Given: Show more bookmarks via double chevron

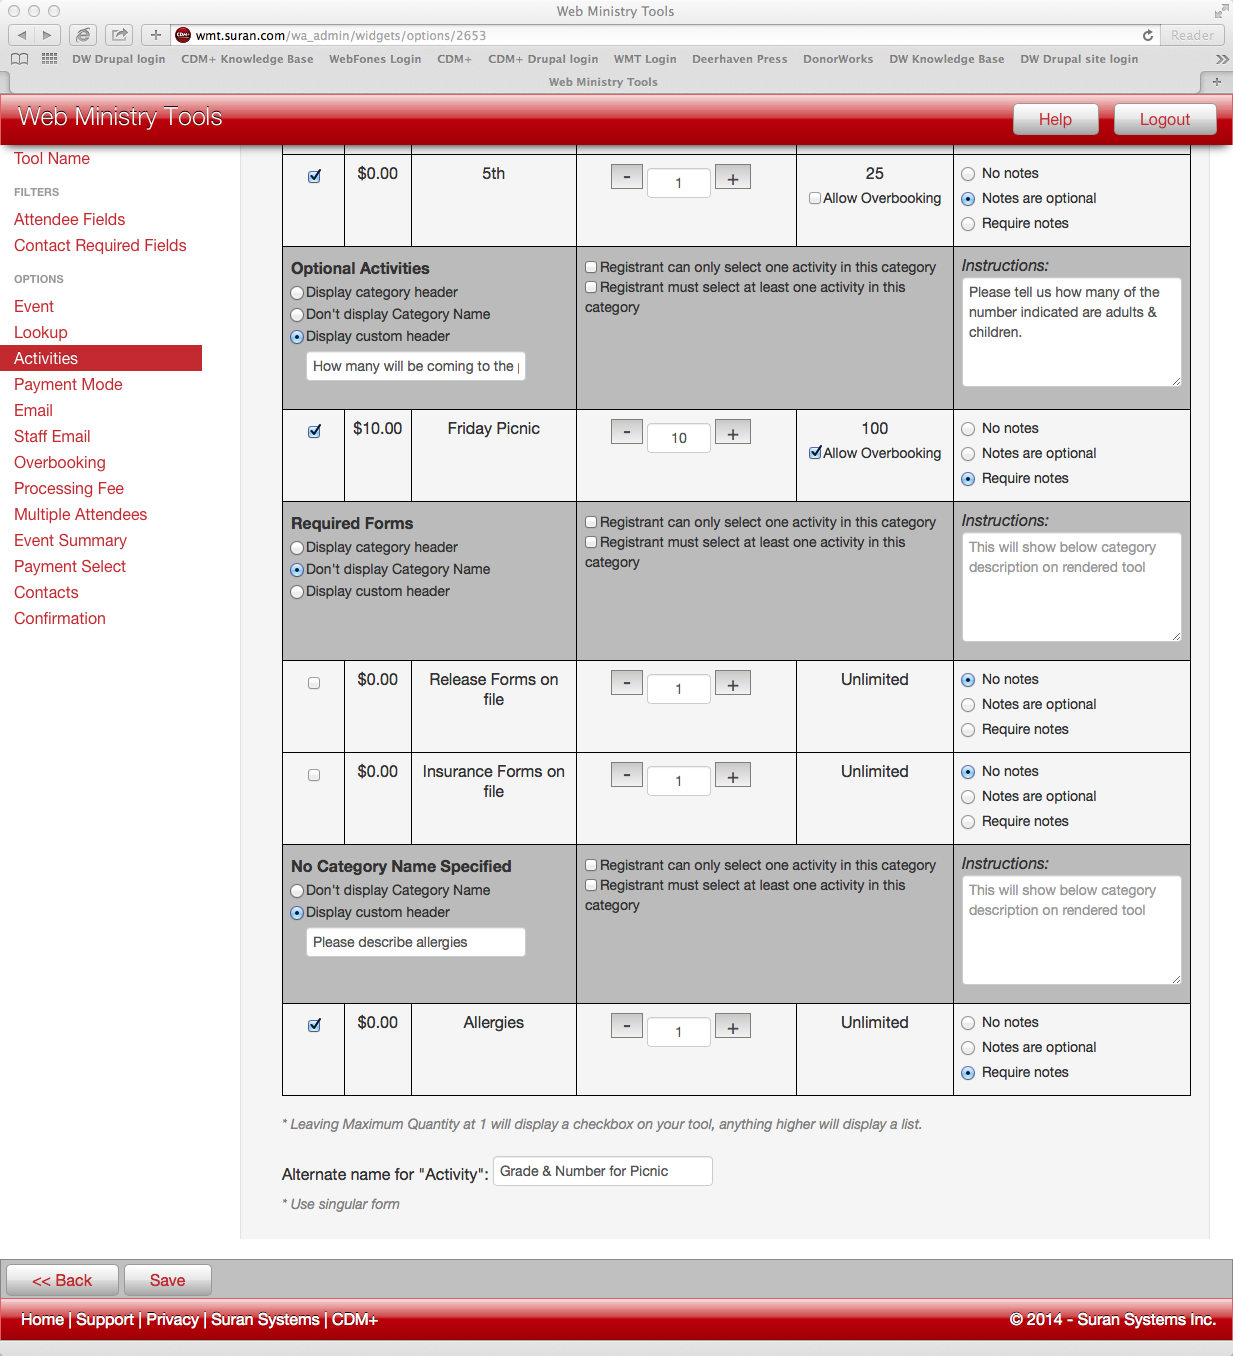Looking at the screenshot, I should pyautogui.click(x=1222, y=59).
